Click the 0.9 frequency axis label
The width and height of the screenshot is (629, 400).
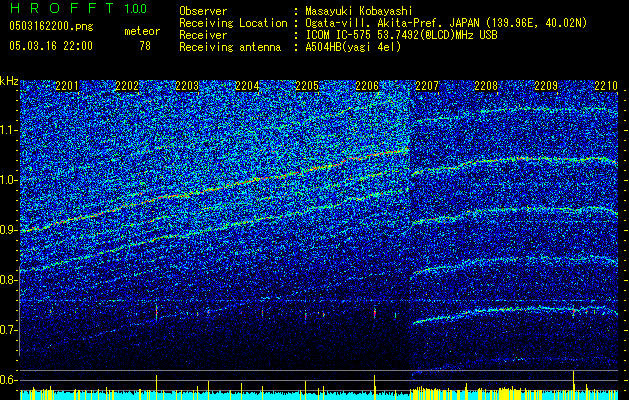pos(9,230)
